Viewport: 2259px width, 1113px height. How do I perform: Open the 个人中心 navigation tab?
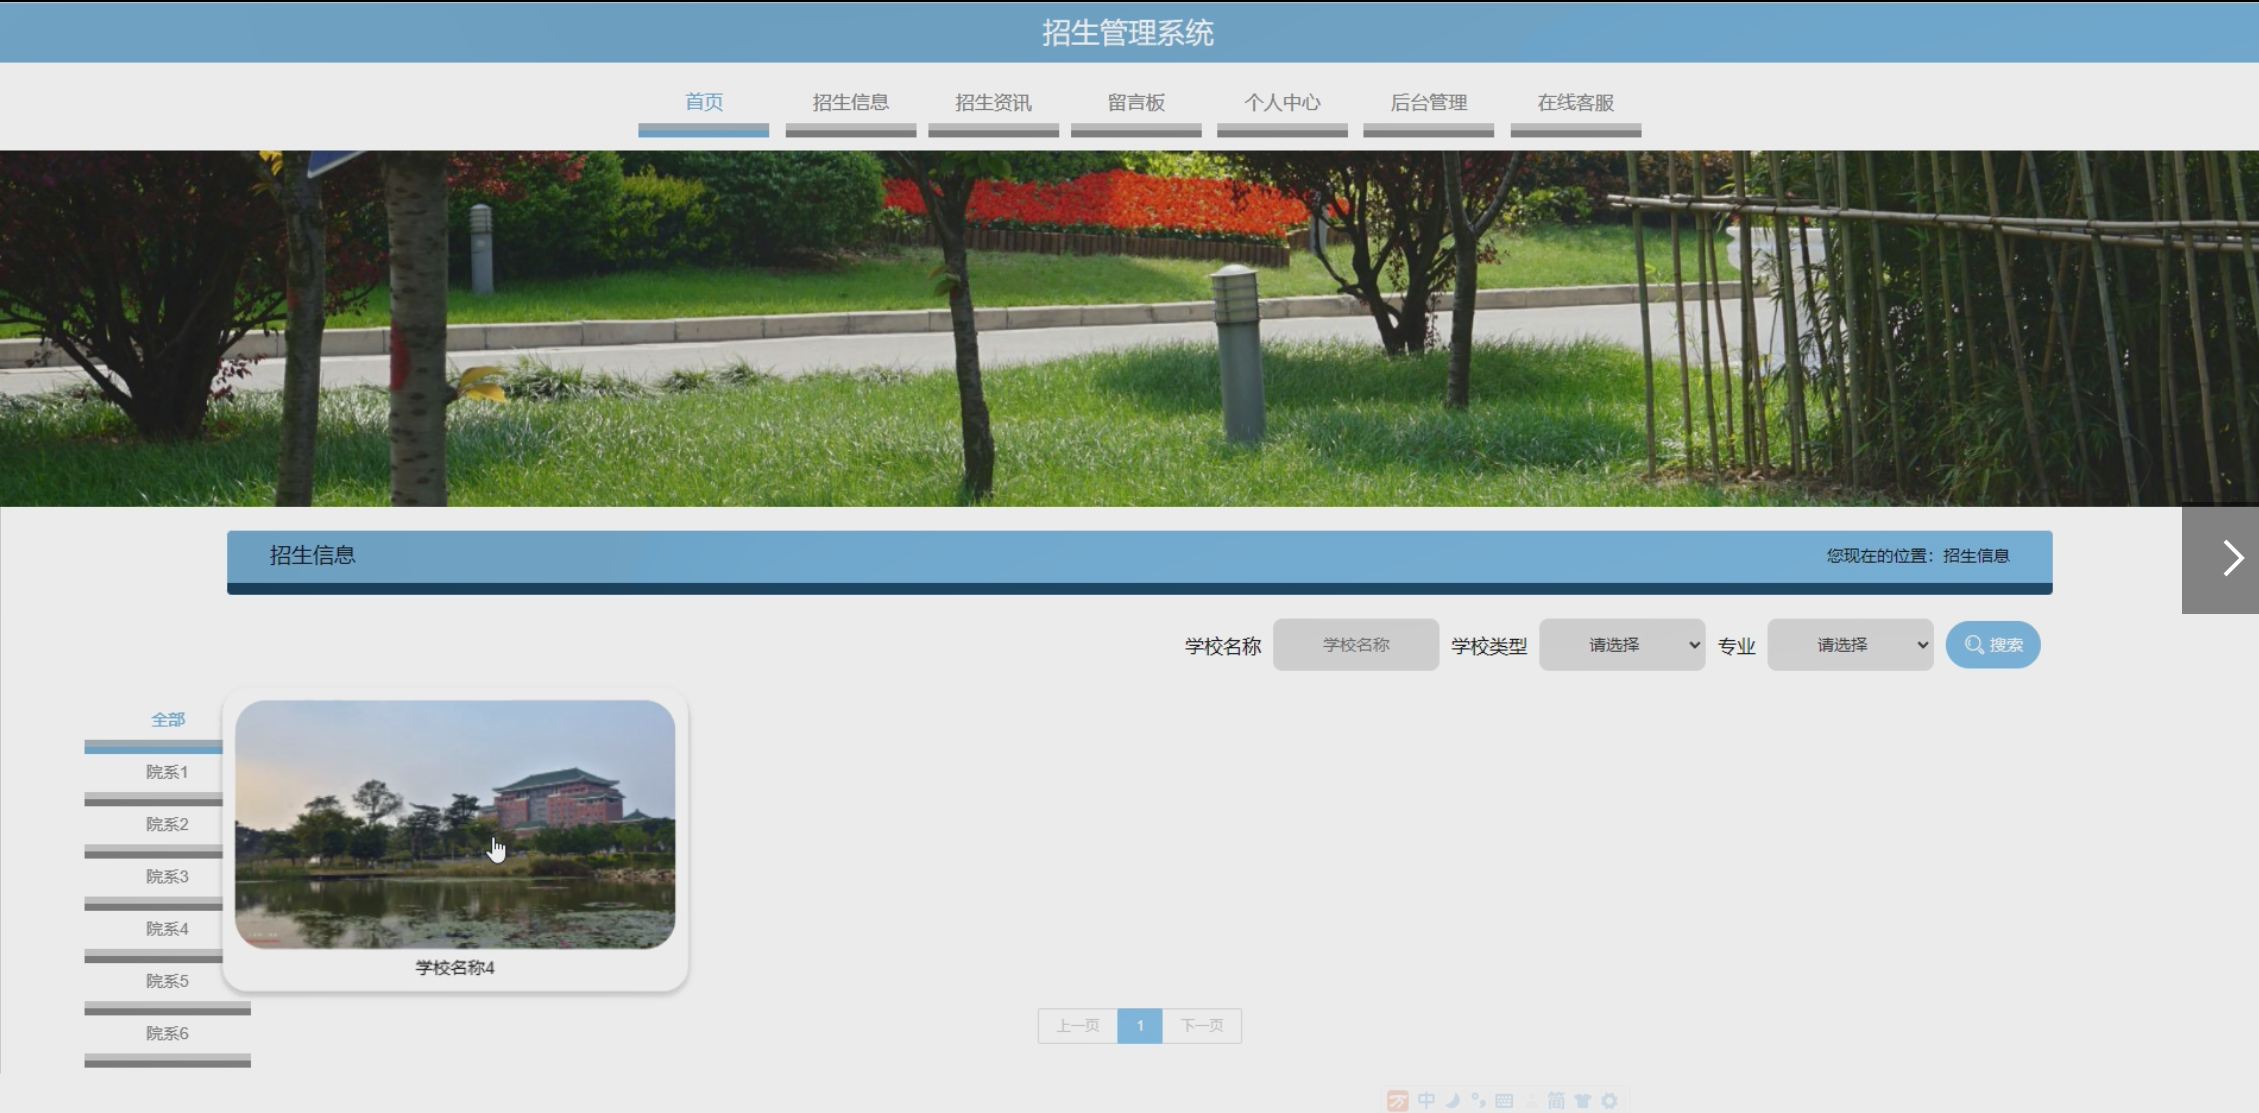point(1281,103)
